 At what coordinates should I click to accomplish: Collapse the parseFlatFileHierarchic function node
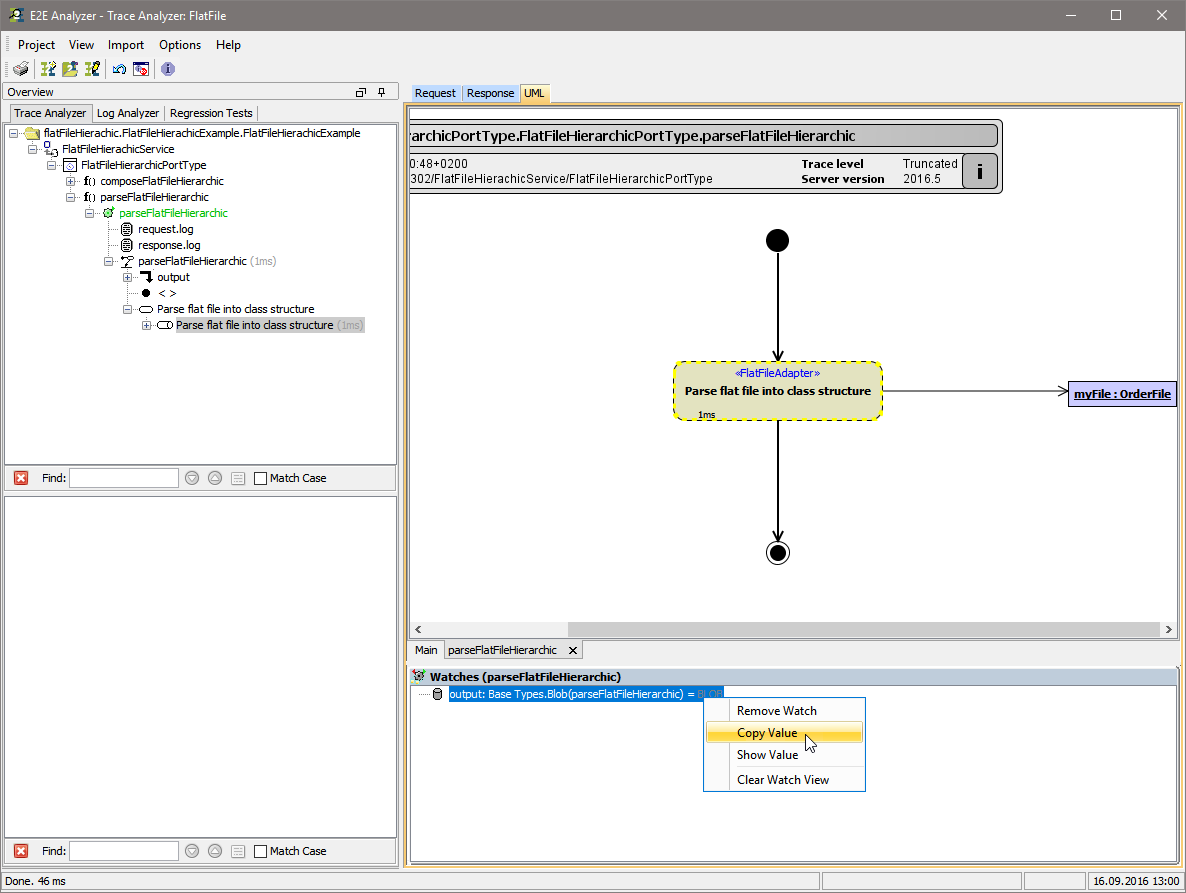pos(70,197)
